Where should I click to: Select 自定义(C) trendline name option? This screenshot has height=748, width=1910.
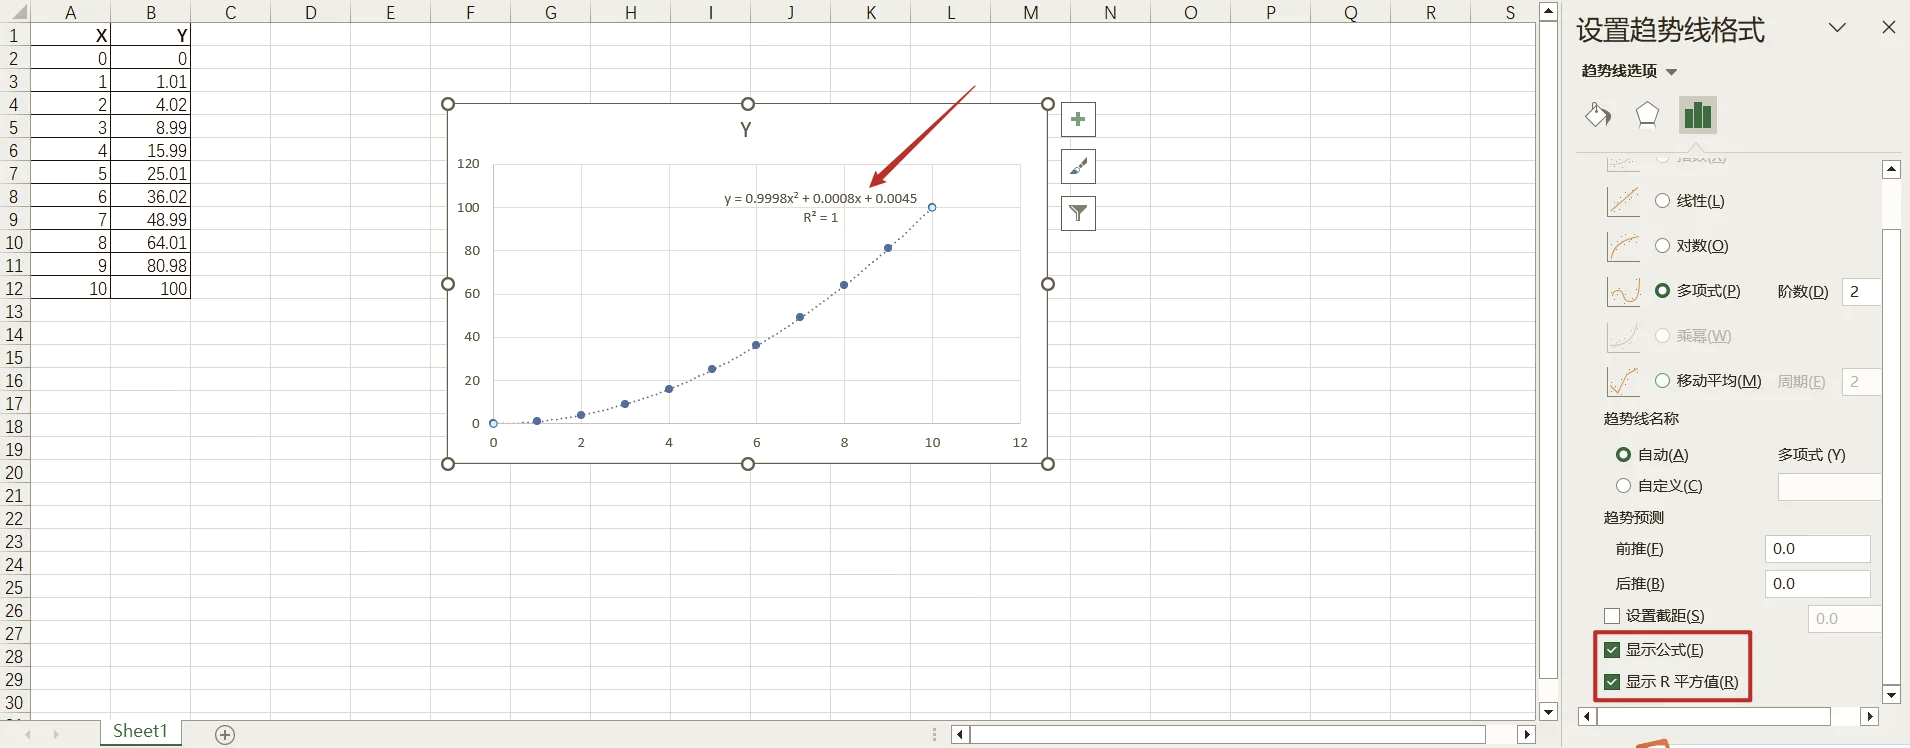[1660, 486]
